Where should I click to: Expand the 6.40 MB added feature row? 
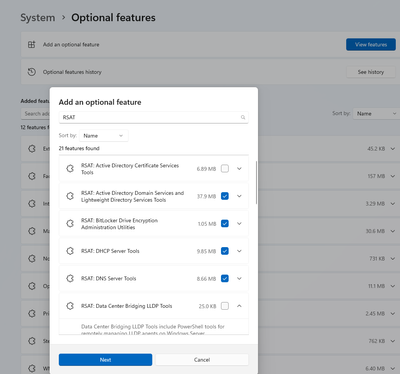393,368
